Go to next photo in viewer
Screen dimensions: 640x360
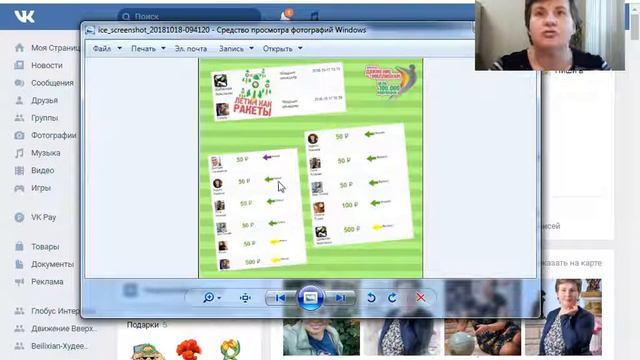341,298
